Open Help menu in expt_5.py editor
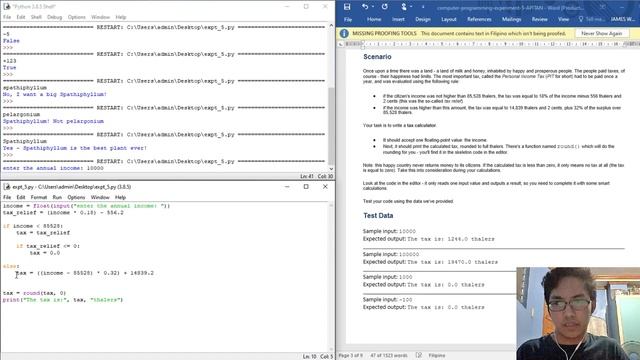Image resolution: width=640 pixels, height=360 pixels. (120, 197)
